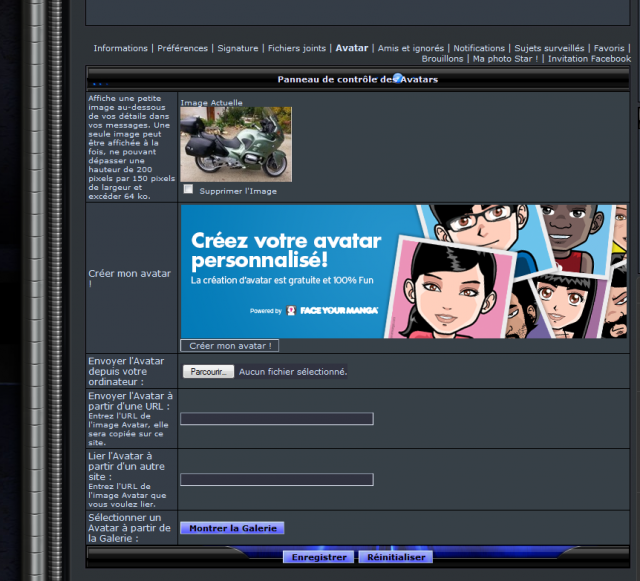Select the Avatar tab
Viewport: 640px width, 581px height.
[352, 48]
